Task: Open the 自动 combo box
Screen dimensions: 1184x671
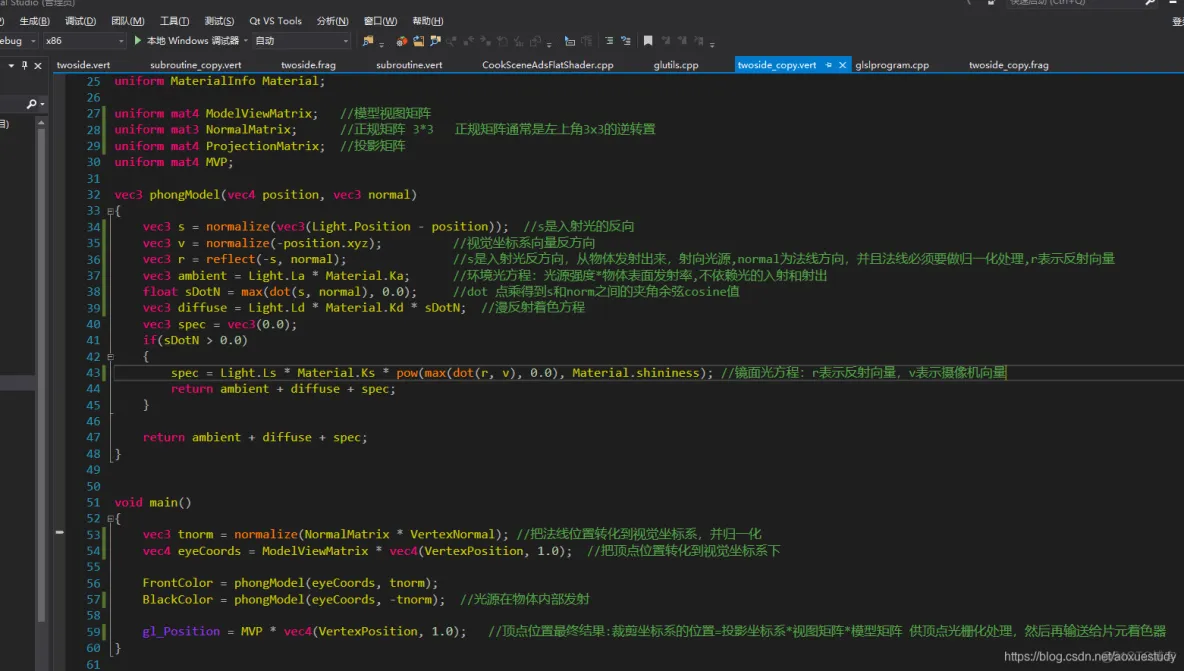Action: pos(302,41)
